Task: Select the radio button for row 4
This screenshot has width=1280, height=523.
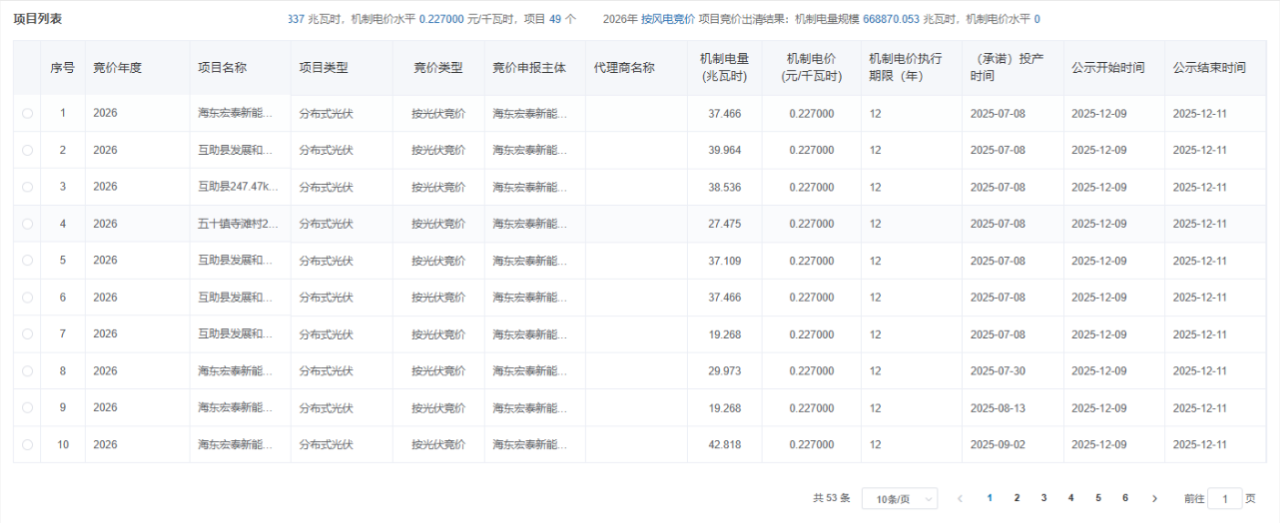Action: click(27, 224)
